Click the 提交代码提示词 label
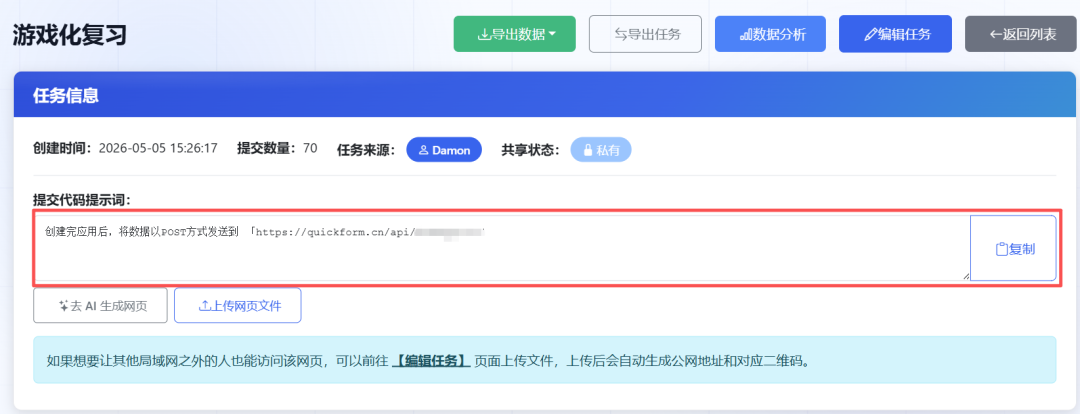 point(82,200)
